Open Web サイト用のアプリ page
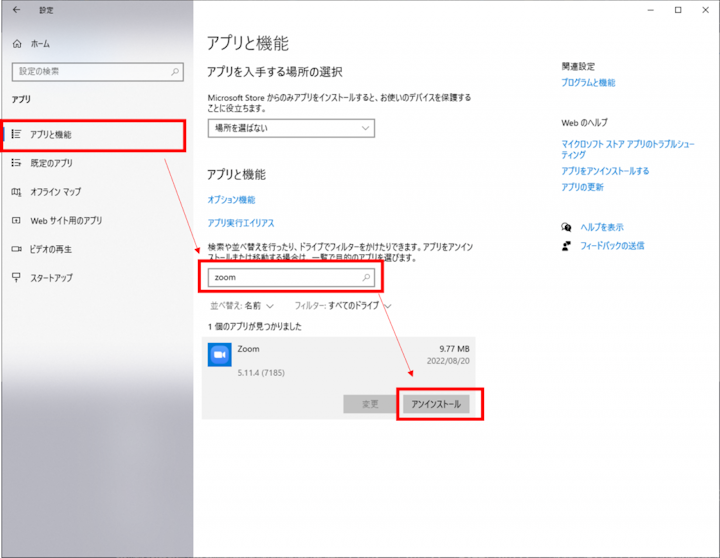This screenshot has width=720, height=558. coord(65,221)
